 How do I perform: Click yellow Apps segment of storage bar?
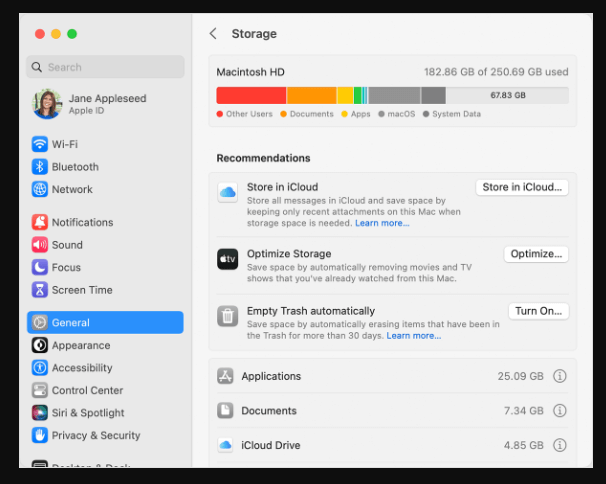point(345,95)
